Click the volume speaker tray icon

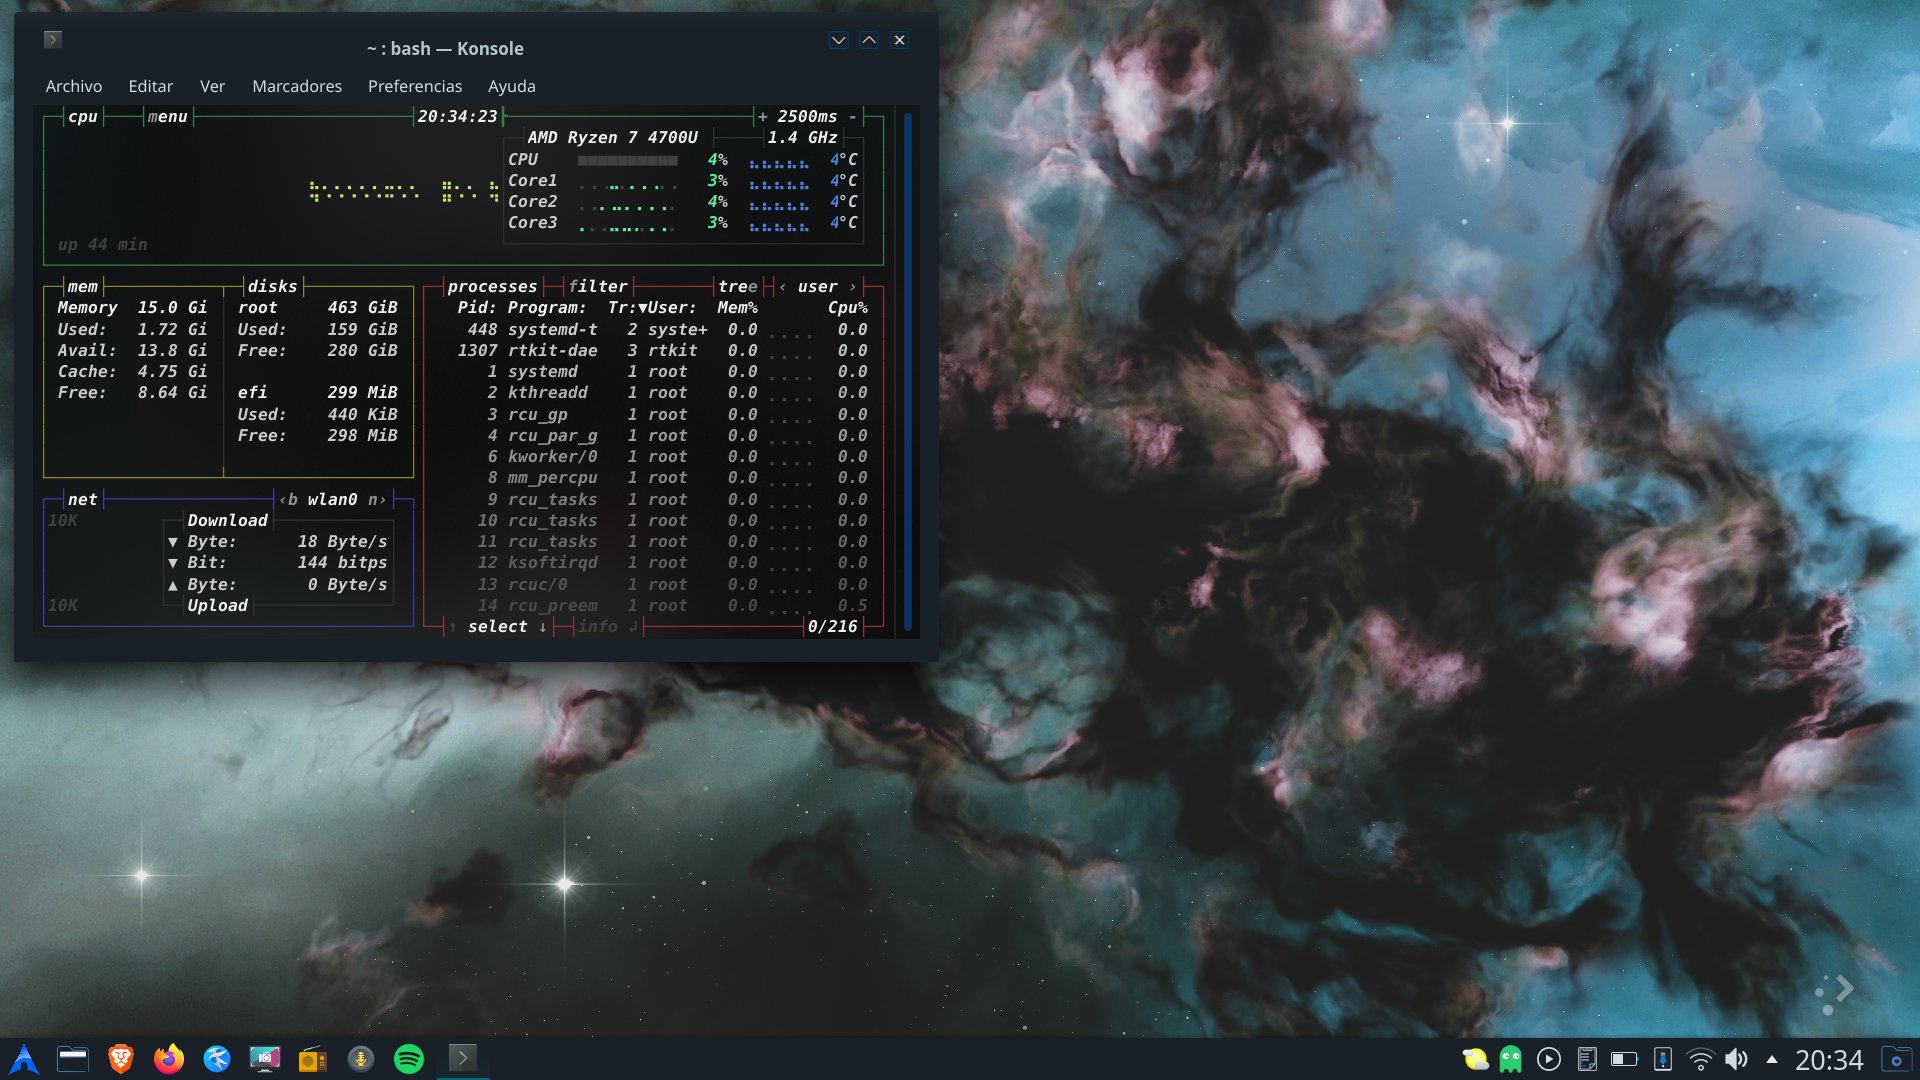click(1737, 1059)
